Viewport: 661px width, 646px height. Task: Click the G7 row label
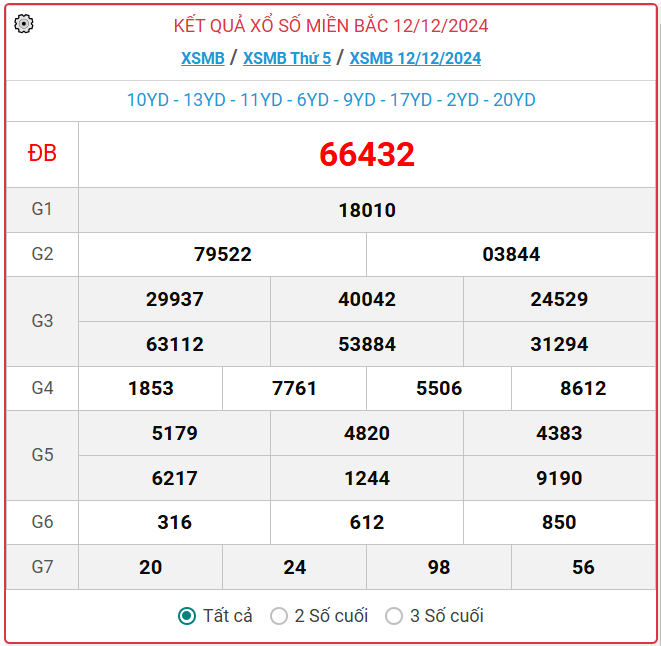pyautogui.click(x=42, y=567)
